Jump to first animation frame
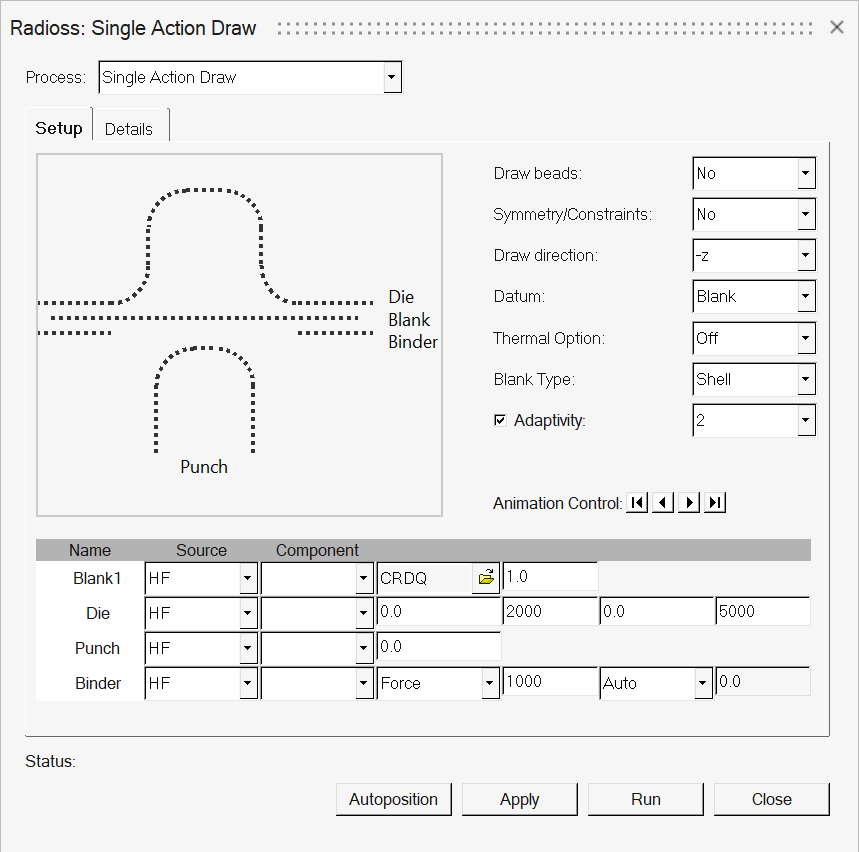The height and width of the screenshot is (852, 859). [x=637, y=502]
